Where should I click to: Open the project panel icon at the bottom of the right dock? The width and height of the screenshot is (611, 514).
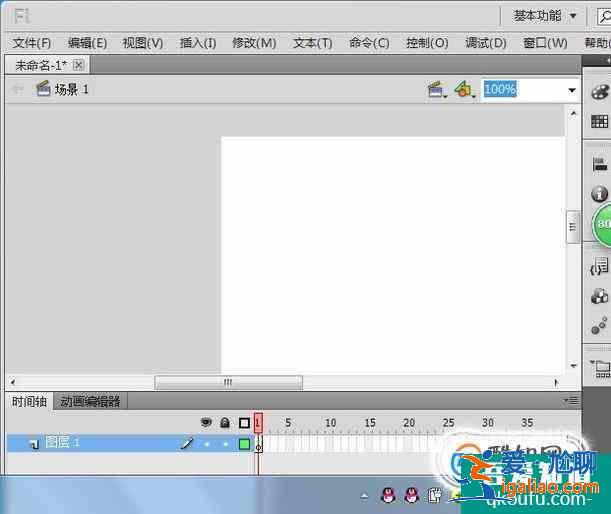tap(600, 369)
